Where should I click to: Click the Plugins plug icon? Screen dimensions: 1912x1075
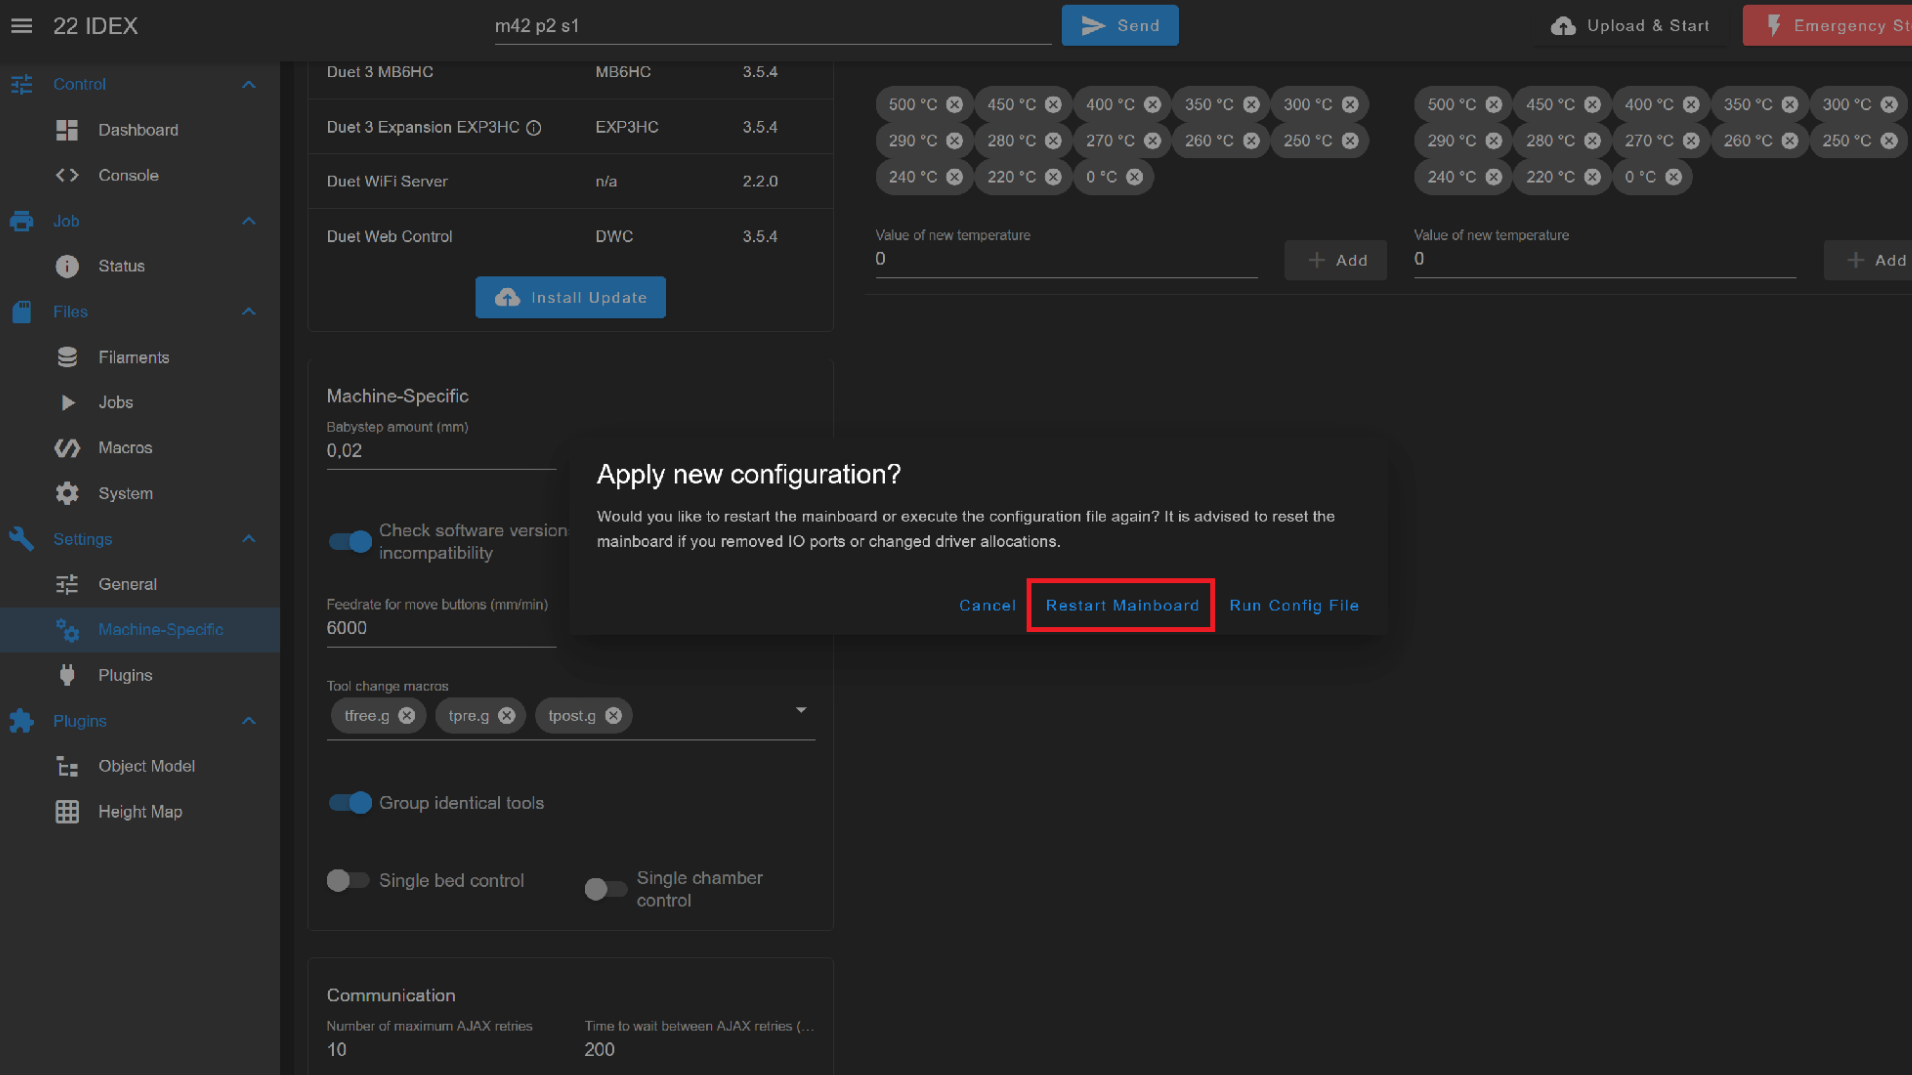[x=67, y=675]
